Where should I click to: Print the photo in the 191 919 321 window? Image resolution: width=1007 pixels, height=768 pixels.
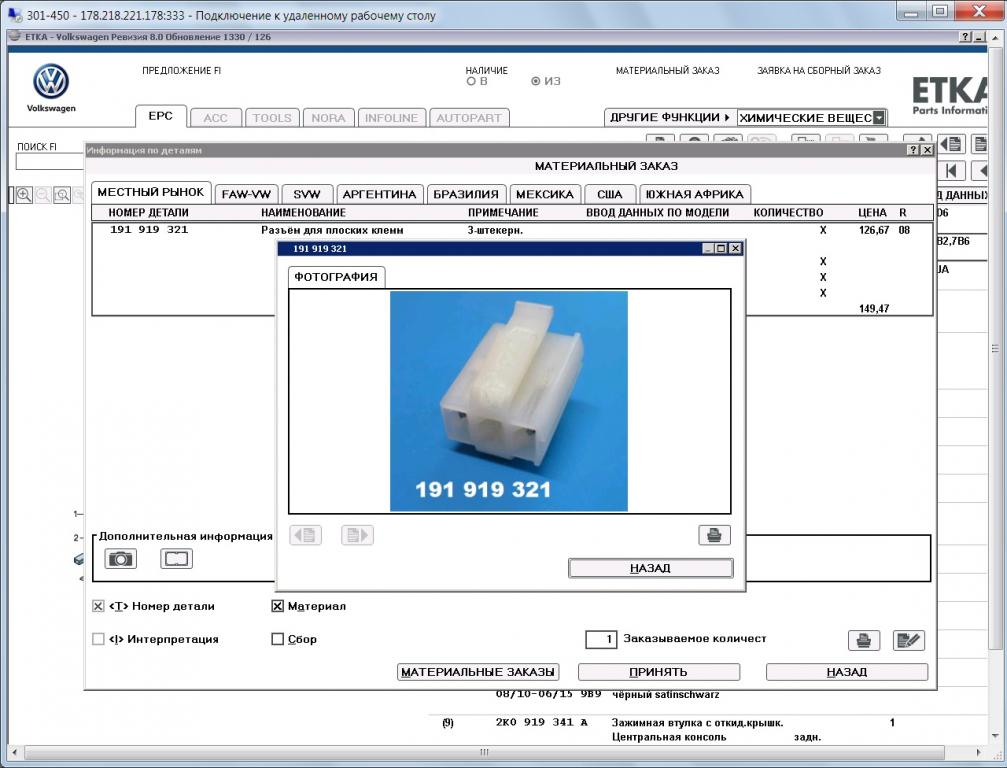tap(714, 535)
